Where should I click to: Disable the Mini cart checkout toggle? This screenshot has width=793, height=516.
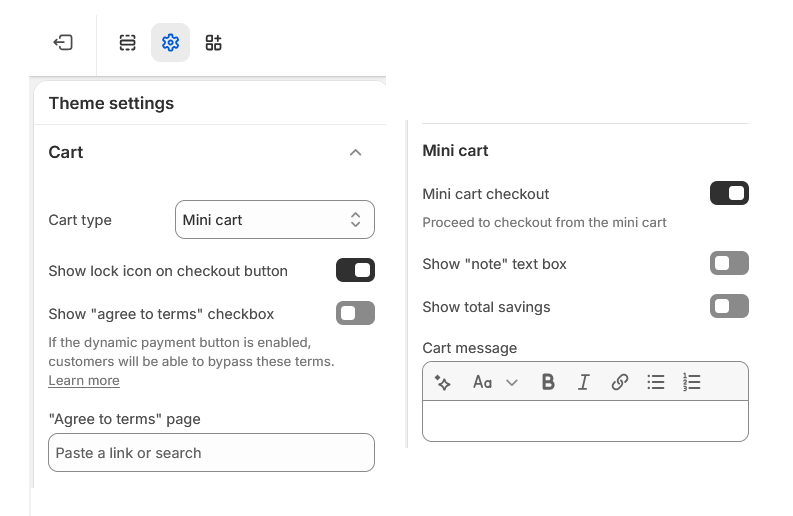(729, 193)
